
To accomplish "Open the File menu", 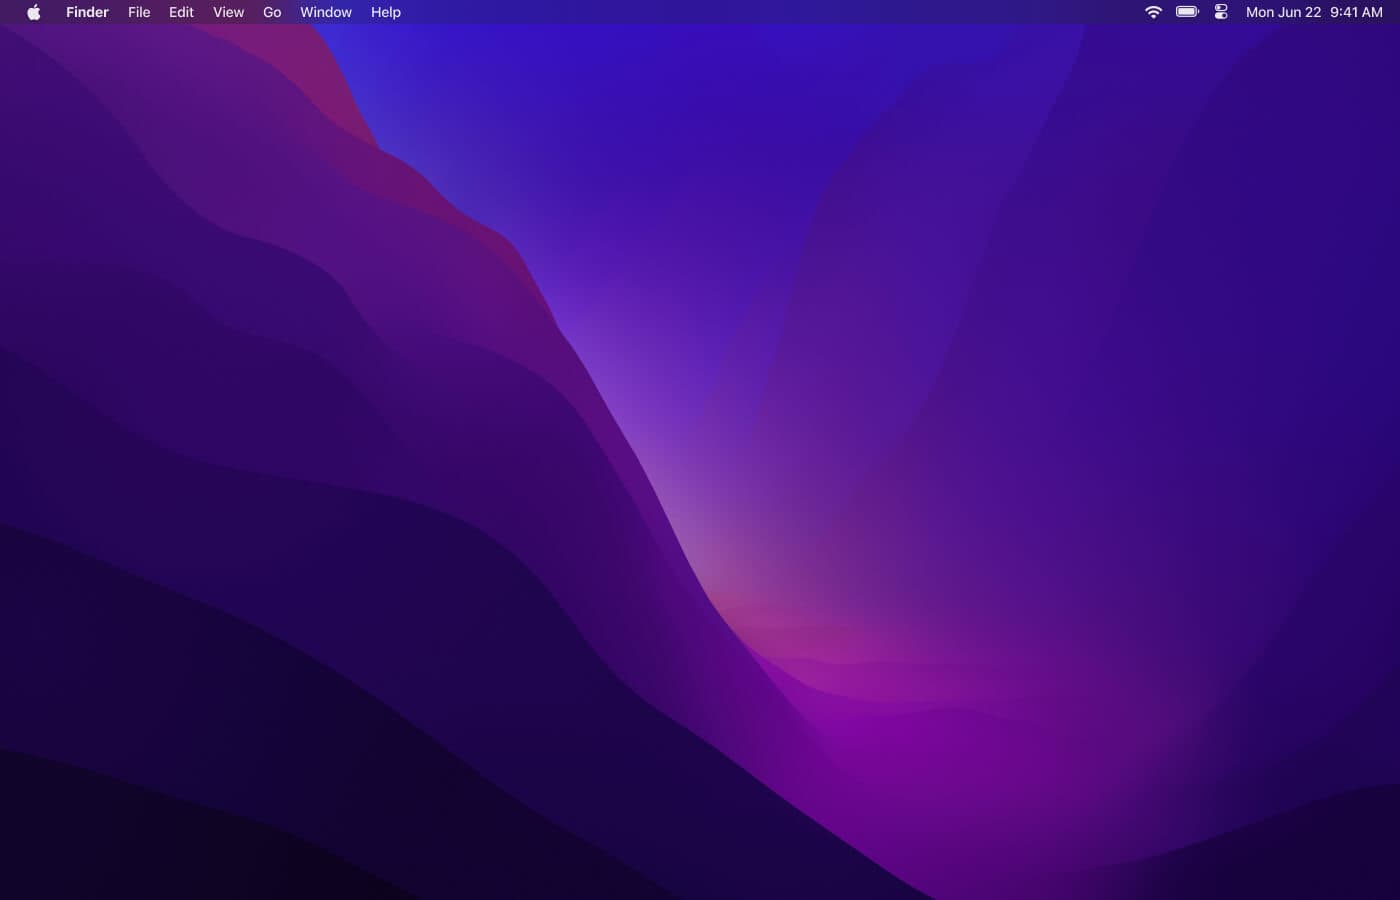I will (139, 12).
